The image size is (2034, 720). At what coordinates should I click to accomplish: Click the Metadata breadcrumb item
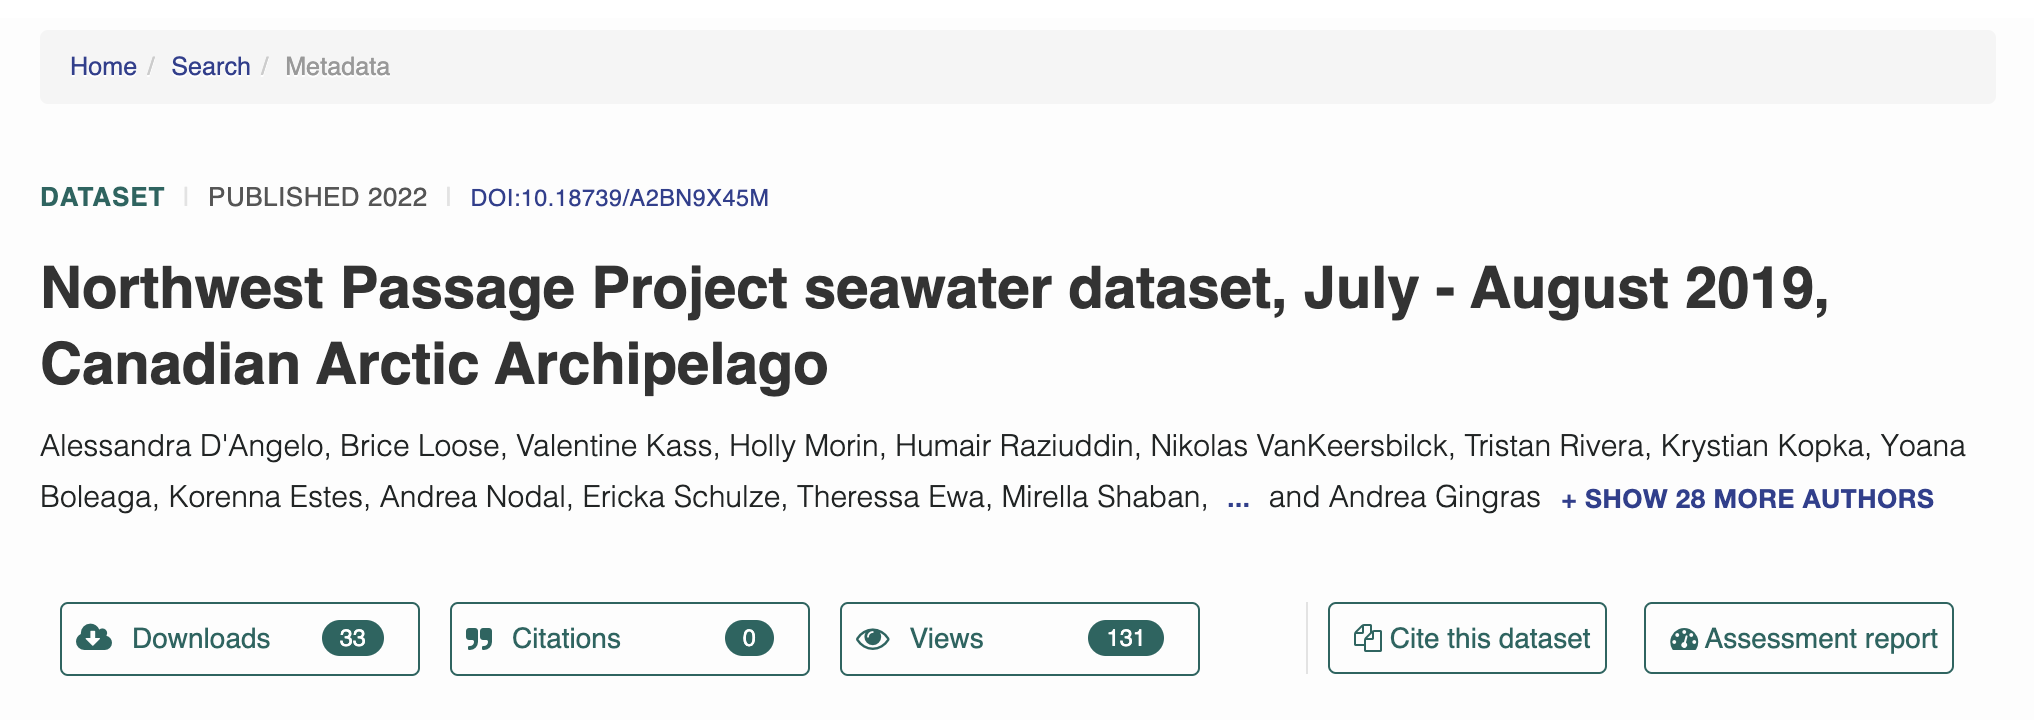click(x=337, y=66)
